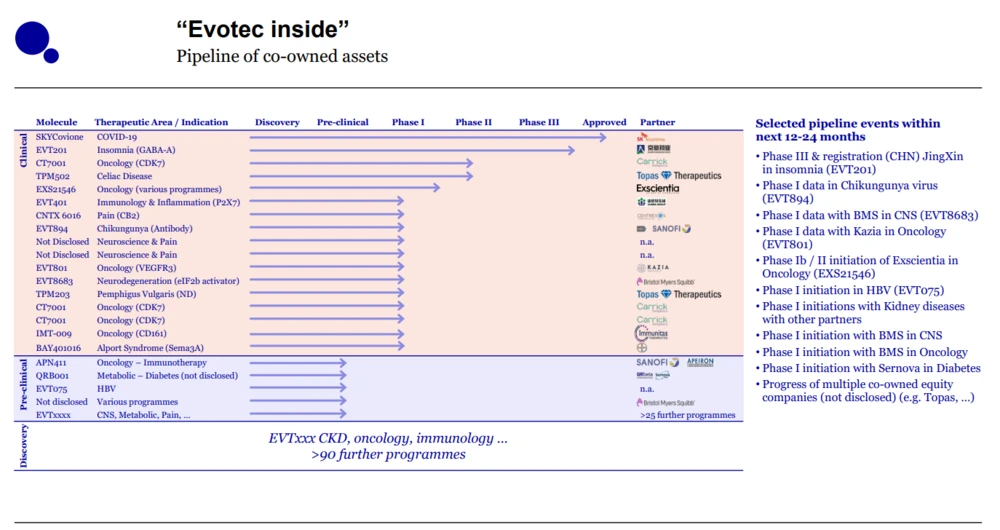The width and height of the screenshot is (1000, 530).
Task: Select the Phase II column header
Action: pyautogui.click(x=473, y=122)
